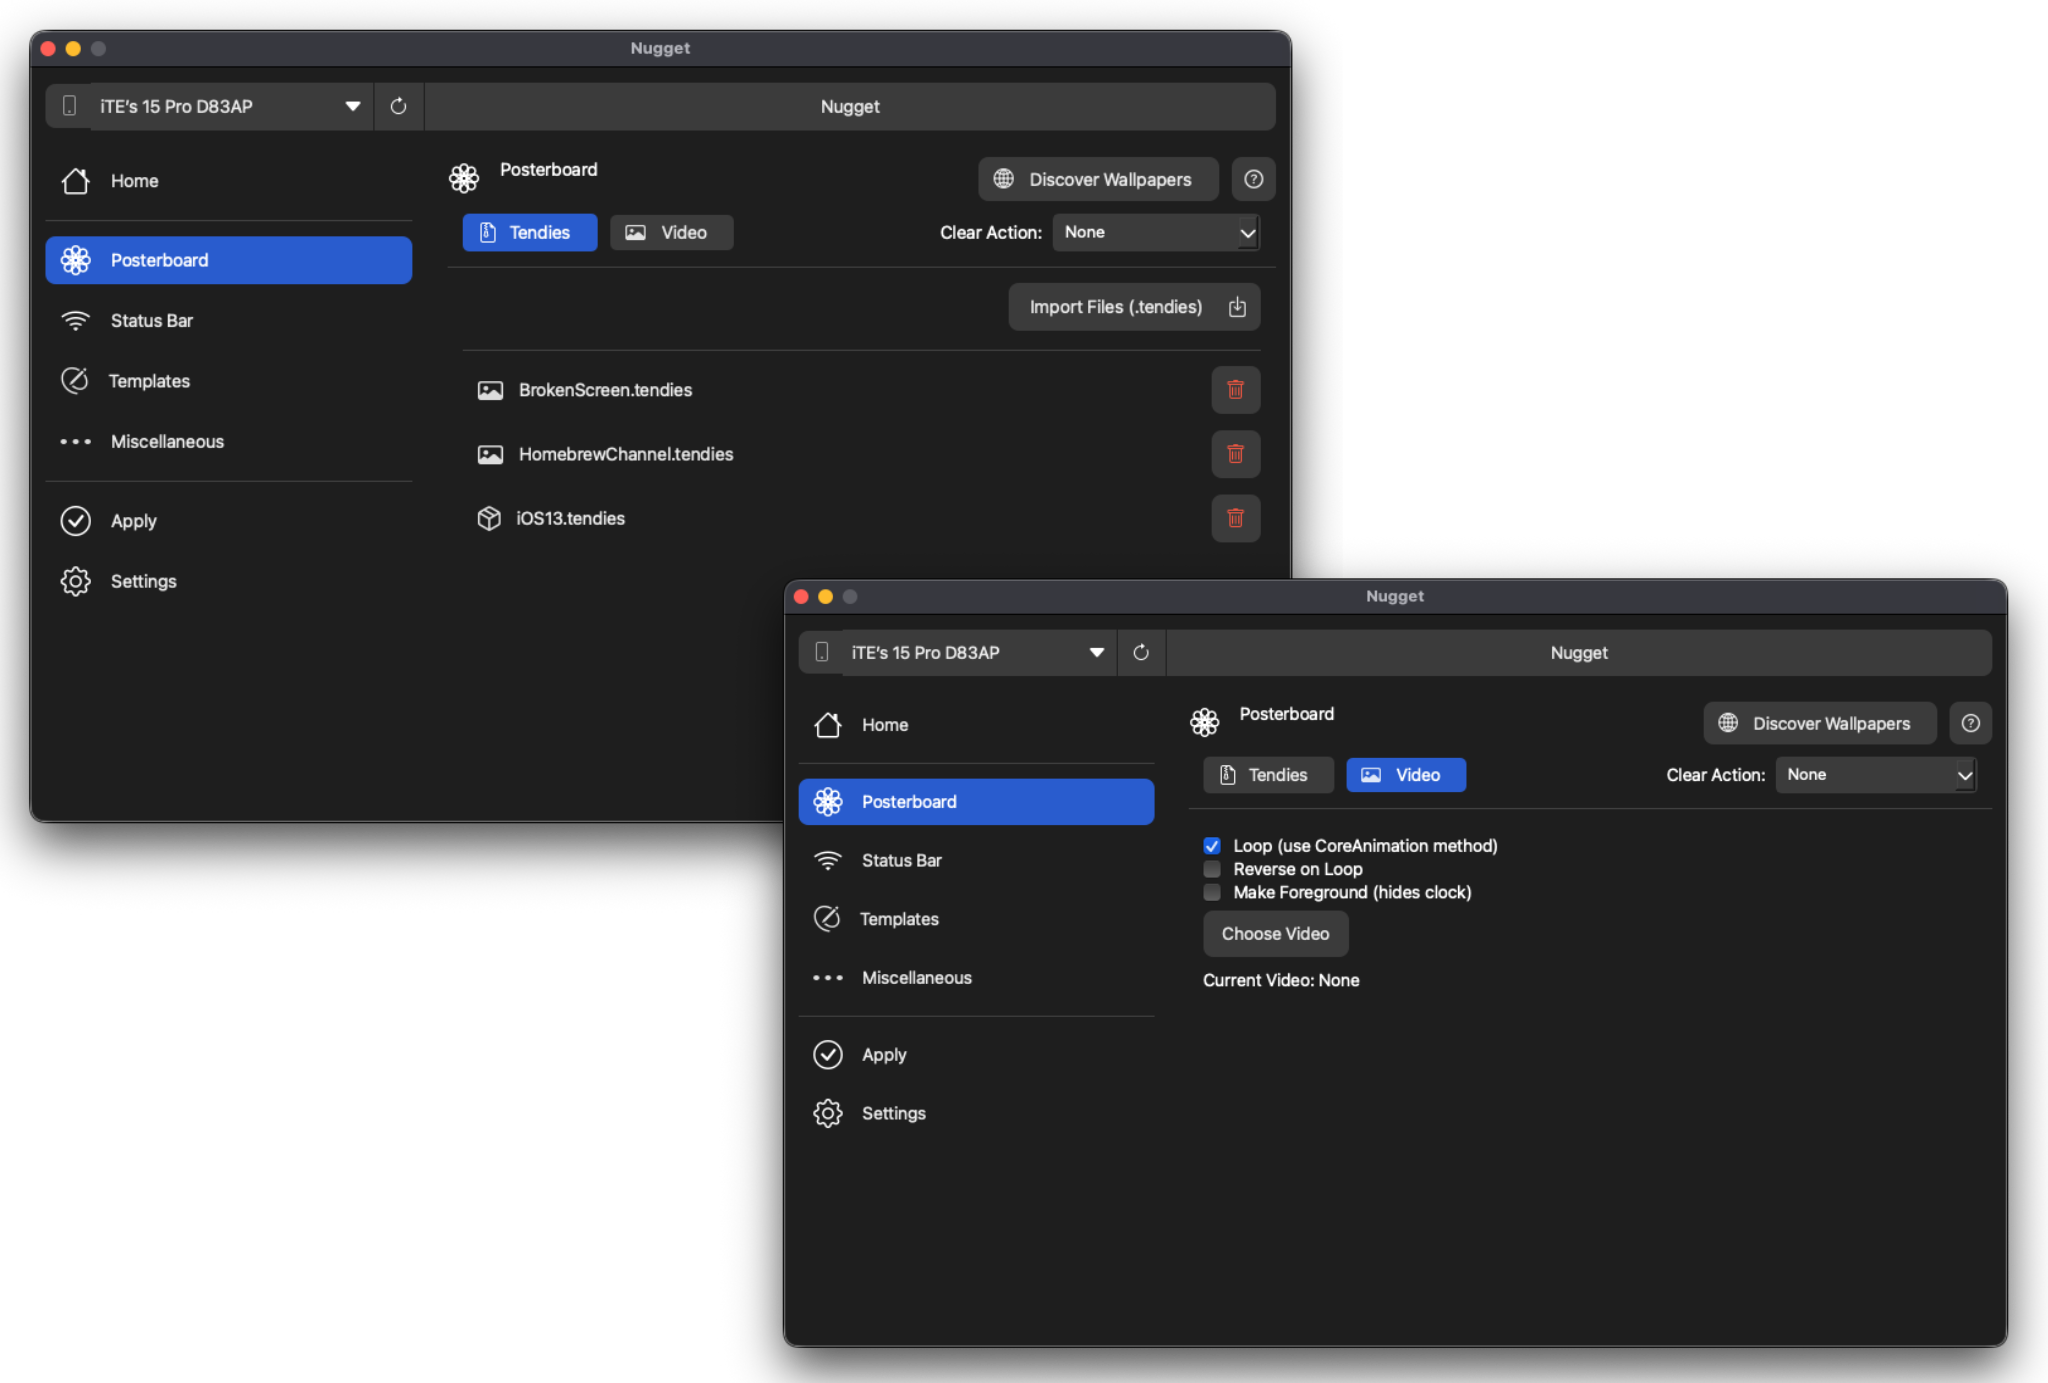Click the Home house icon in front window
The height and width of the screenshot is (1383, 2048).
pyautogui.click(x=827, y=724)
